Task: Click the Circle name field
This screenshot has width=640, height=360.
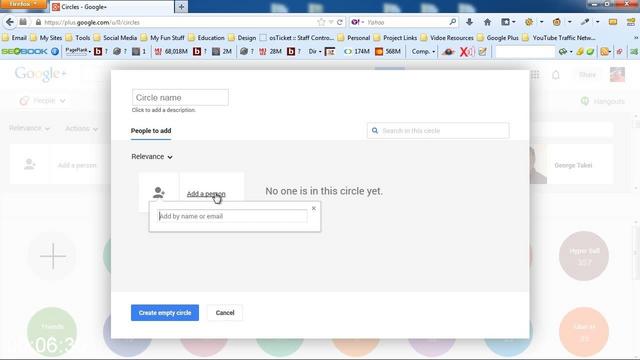Action: [180, 98]
